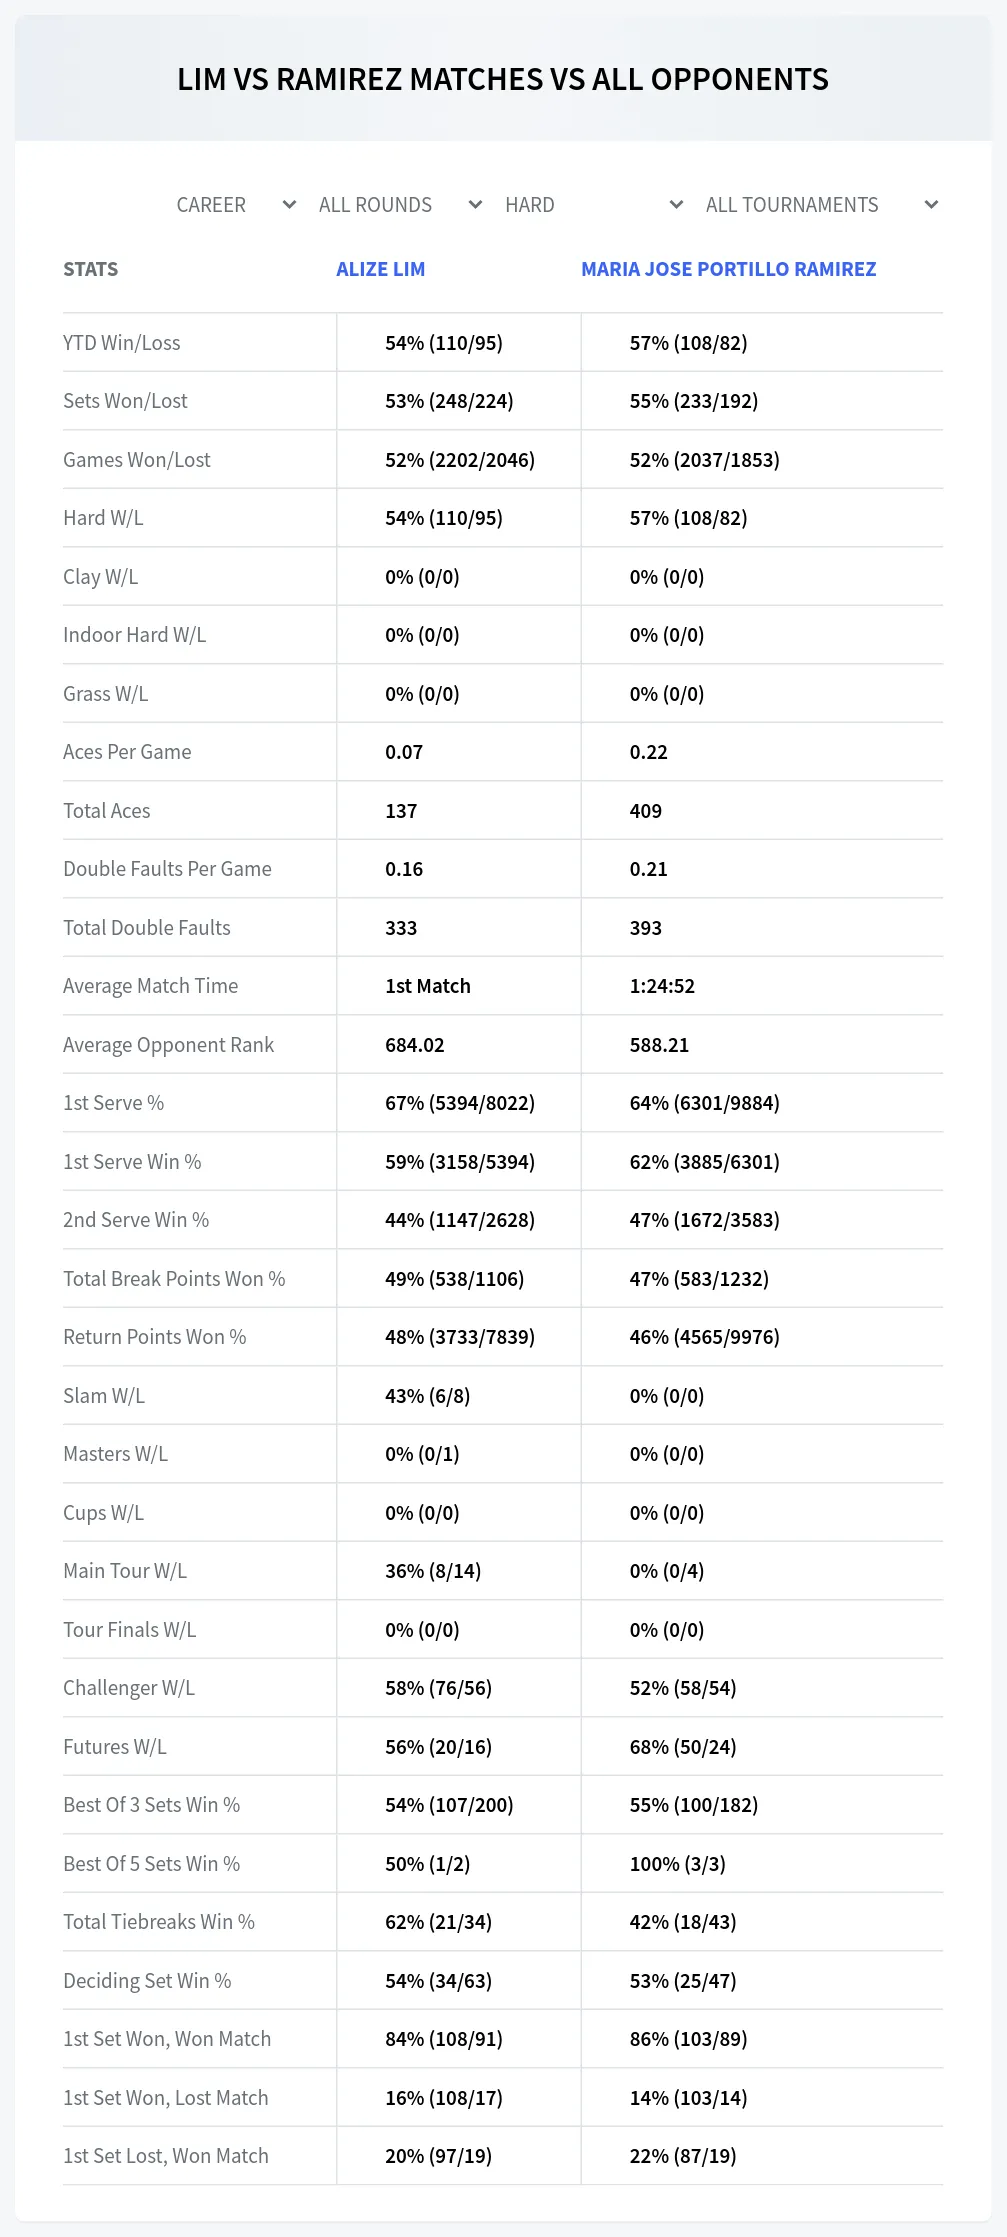Open ALIZE LIM player profile link
The image size is (1007, 2237).
pyautogui.click(x=381, y=269)
